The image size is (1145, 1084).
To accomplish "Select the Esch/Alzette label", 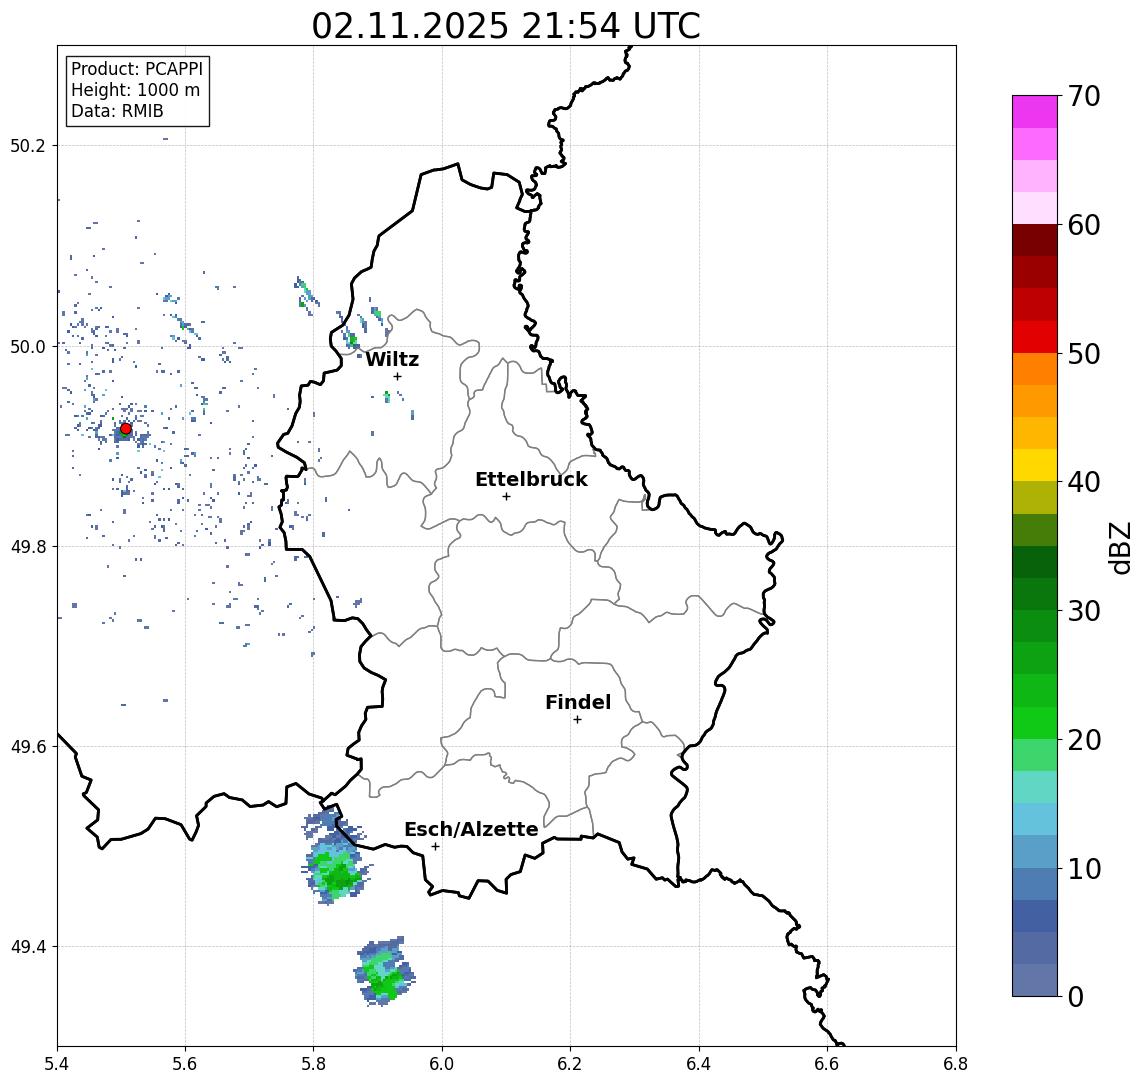I will point(471,829).
